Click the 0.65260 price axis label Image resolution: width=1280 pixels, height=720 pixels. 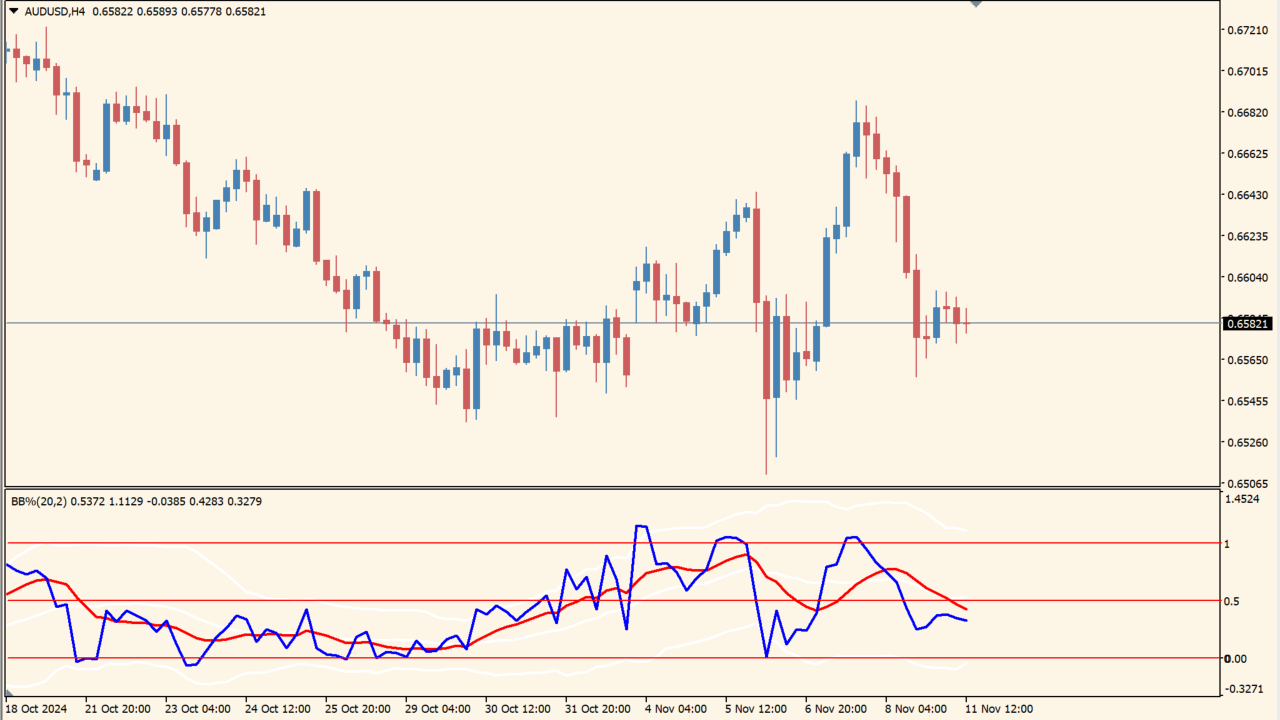(1246, 442)
